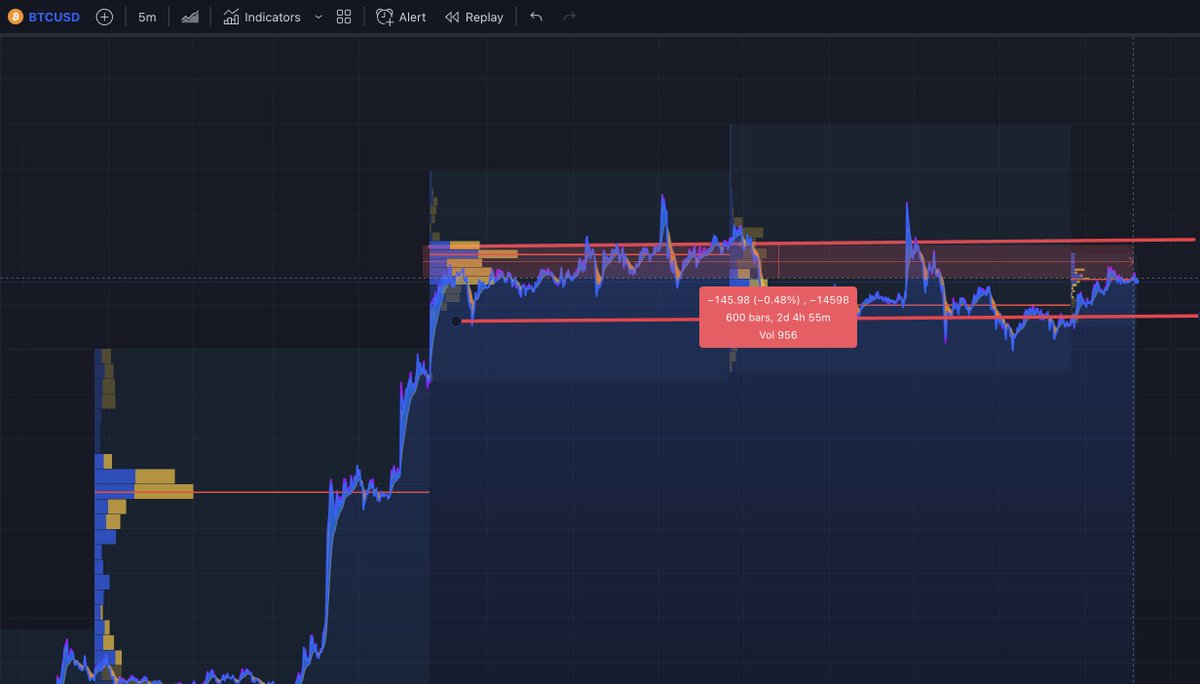Select the red tooltip showing -145.98 measurement
The height and width of the screenshot is (684, 1200).
778,316
